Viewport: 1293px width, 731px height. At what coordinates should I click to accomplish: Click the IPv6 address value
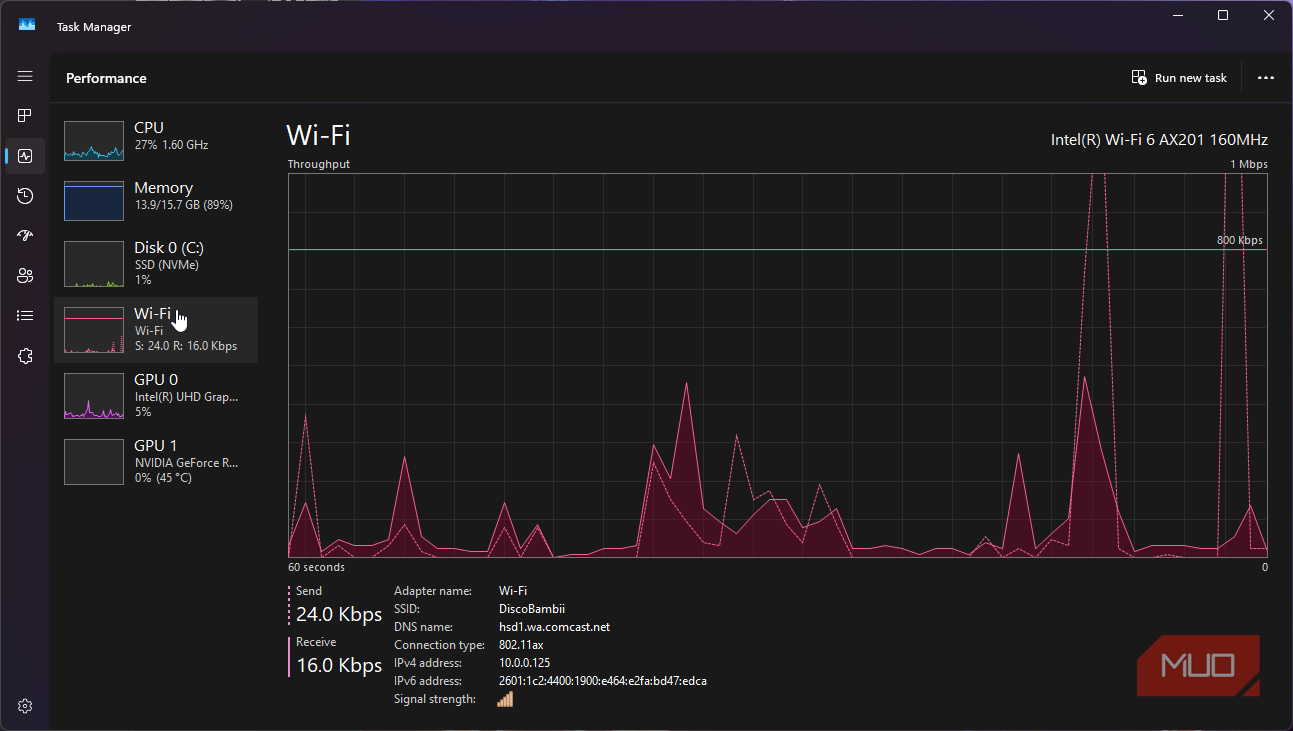pos(603,681)
